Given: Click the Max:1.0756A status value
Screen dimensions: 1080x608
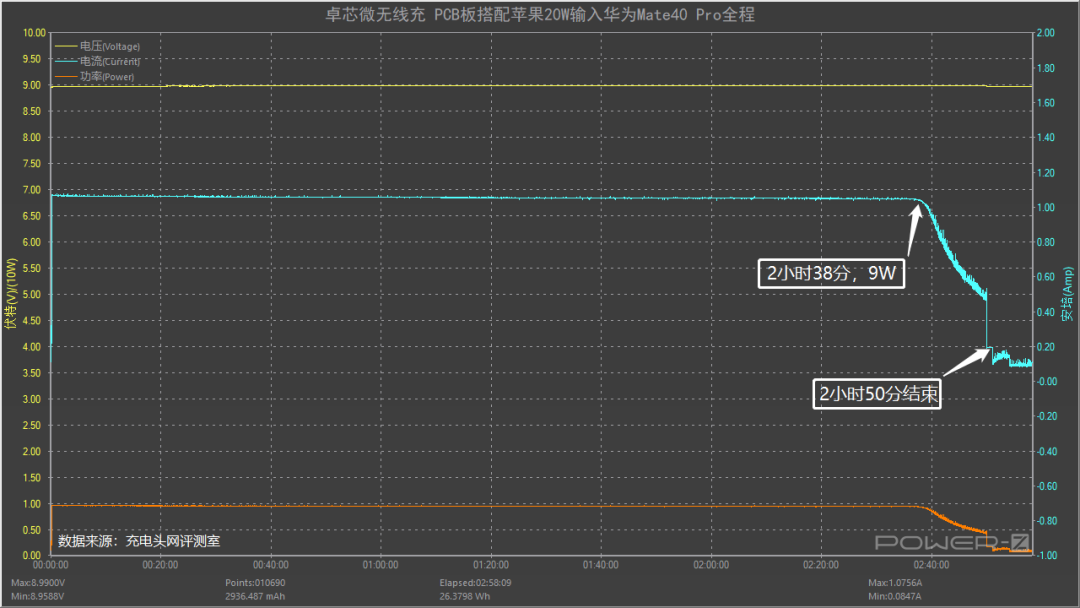Looking at the screenshot, I should click(895, 583).
